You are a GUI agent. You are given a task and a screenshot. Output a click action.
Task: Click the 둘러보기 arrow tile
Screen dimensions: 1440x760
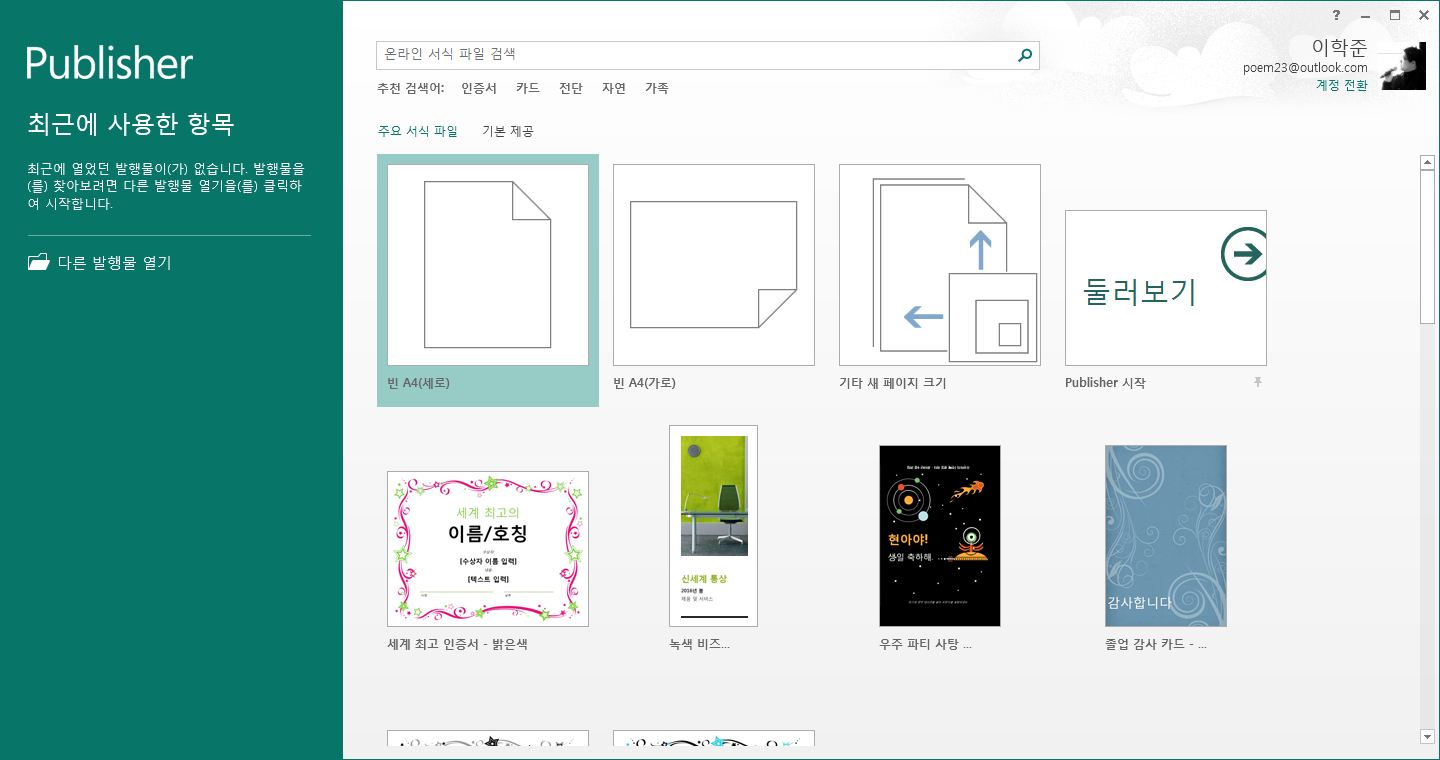pyautogui.click(x=1166, y=288)
